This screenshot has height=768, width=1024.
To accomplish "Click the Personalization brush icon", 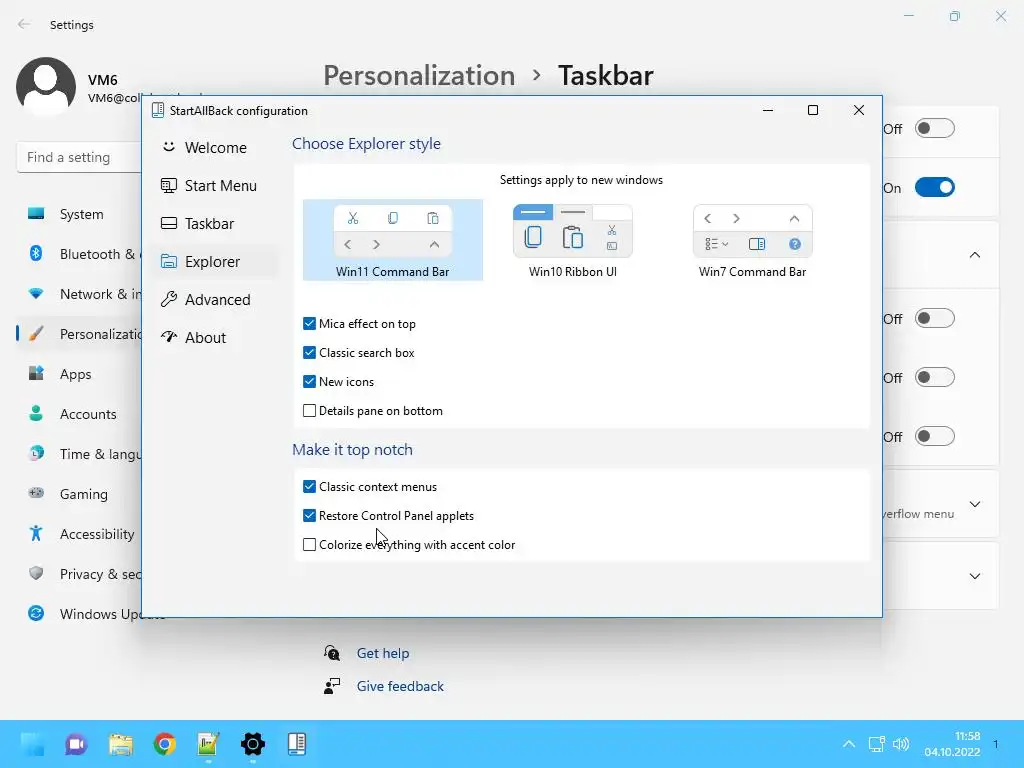I will click(x=36, y=334).
